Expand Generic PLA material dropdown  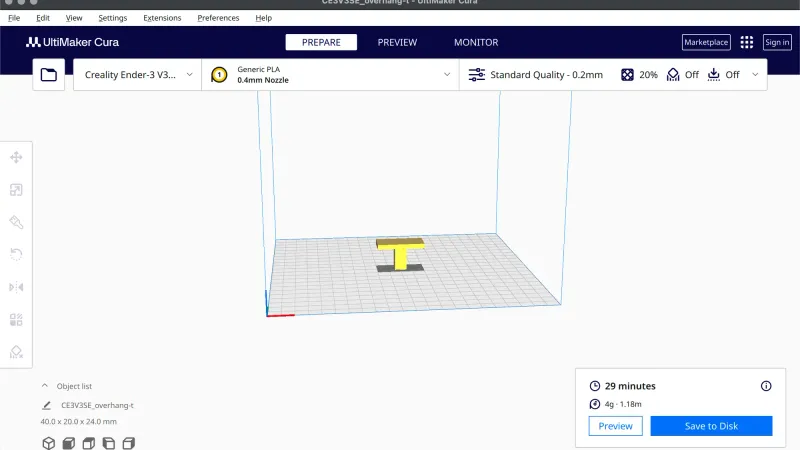[331, 74]
